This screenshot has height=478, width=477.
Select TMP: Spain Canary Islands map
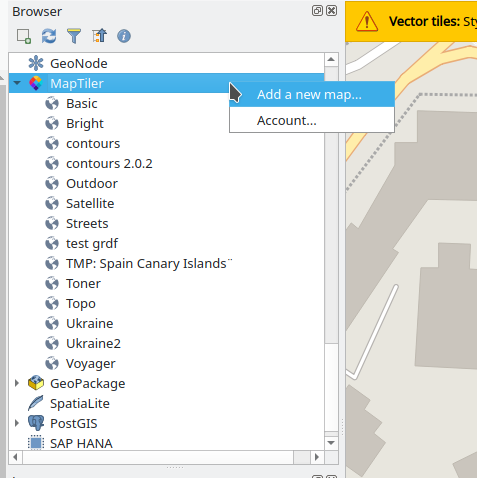coord(149,263)
